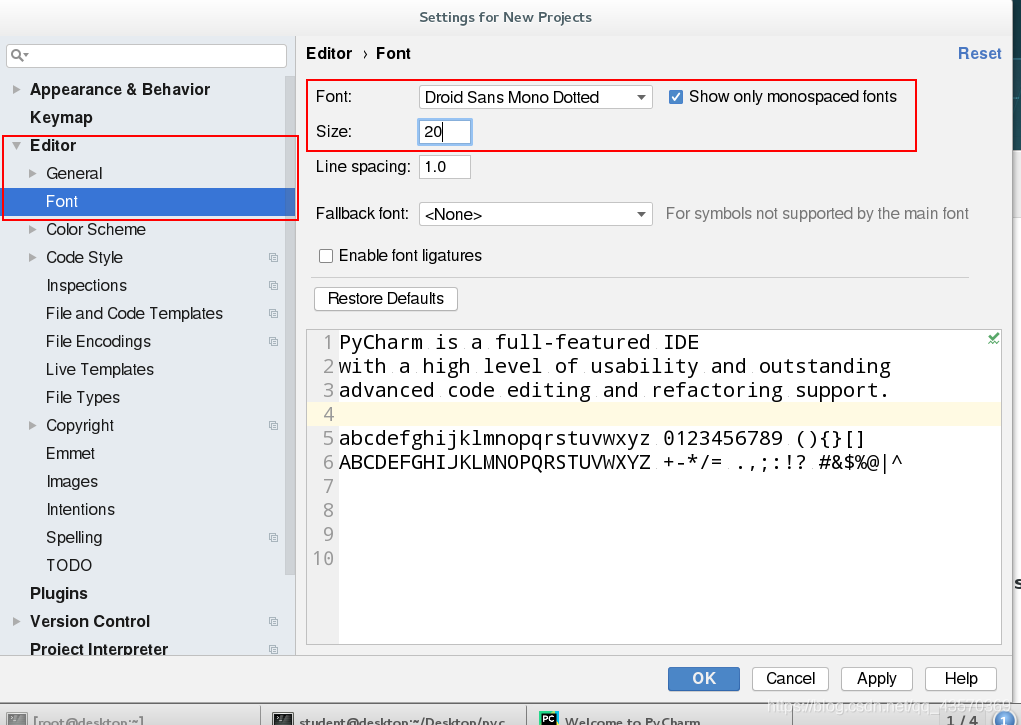Expand the Color Scheme node
1021x725 pixels.
pyautogui.click(x=33, y=229)
